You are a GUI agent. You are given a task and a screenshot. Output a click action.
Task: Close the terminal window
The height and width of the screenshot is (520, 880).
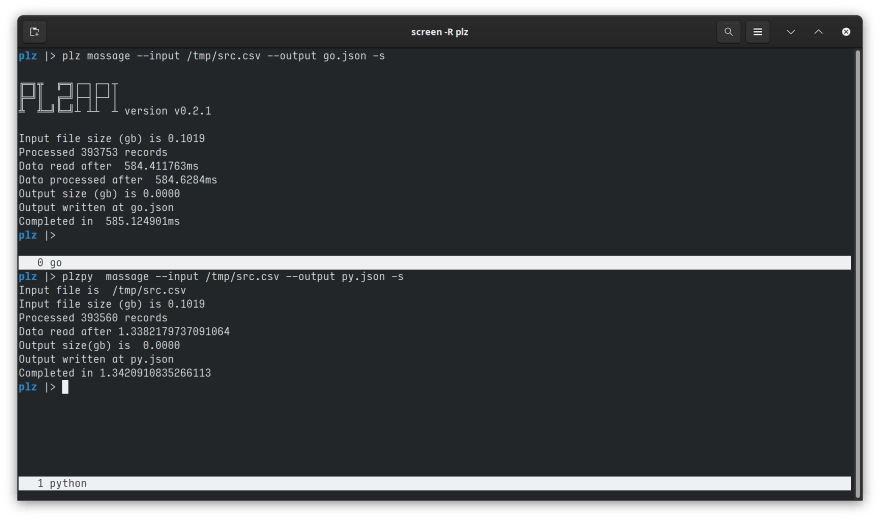pos(846,32)
